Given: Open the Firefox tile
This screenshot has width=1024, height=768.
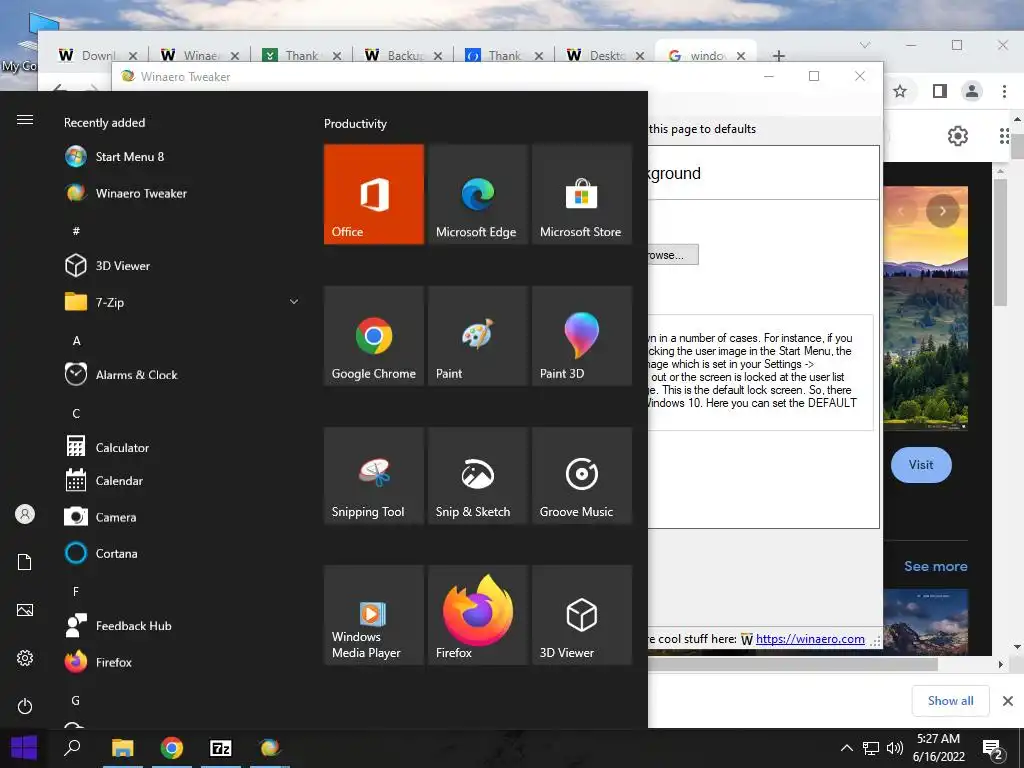Looking at the screenshot, I should coord(477,615).
